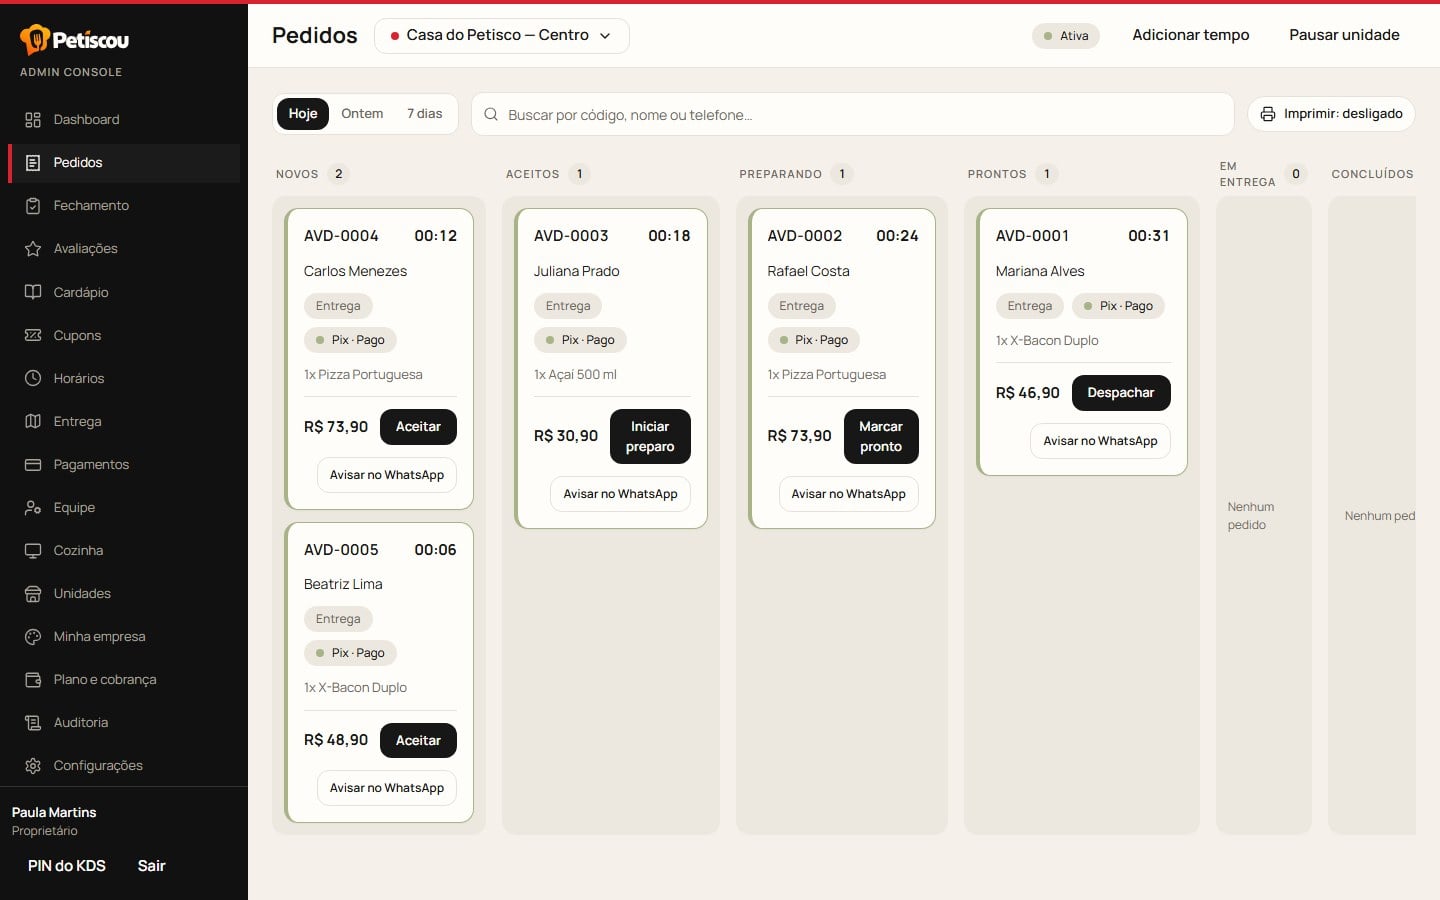The image size is (1440, 900).
Task: Click the Unidades store icon
Action: pyautogui.click(x=33, y=593)
